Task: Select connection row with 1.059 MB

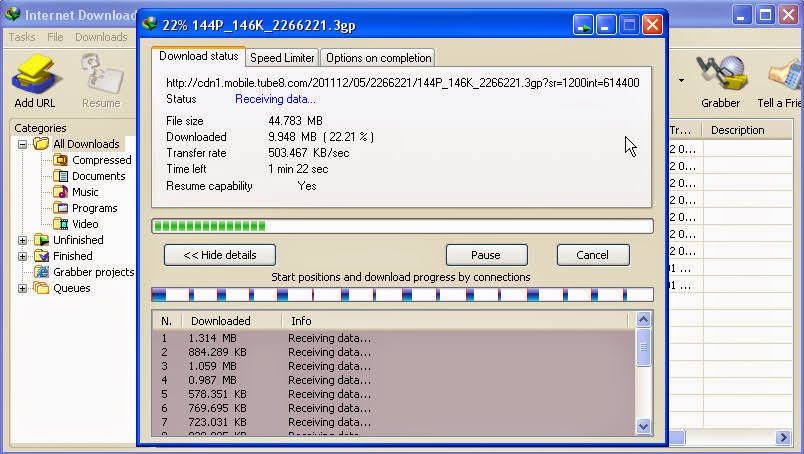Action: tap(394, 366)
